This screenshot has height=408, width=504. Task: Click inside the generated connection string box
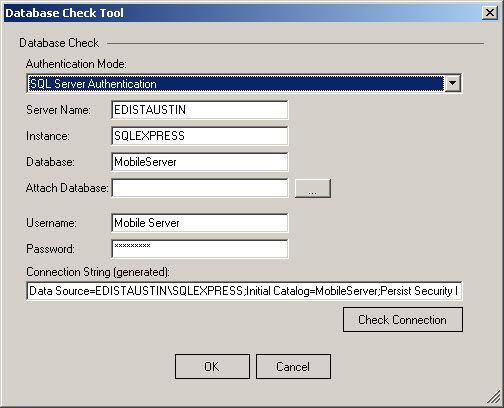[x=244, y=291]
